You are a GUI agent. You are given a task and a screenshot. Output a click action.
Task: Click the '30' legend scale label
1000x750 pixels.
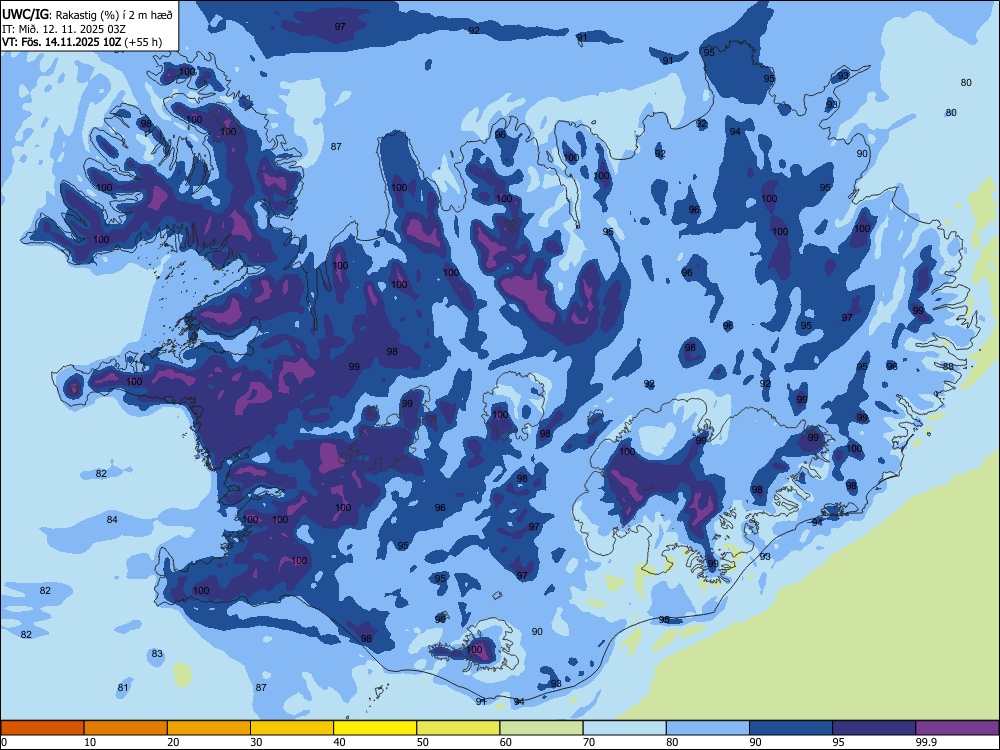click(256, 742)
